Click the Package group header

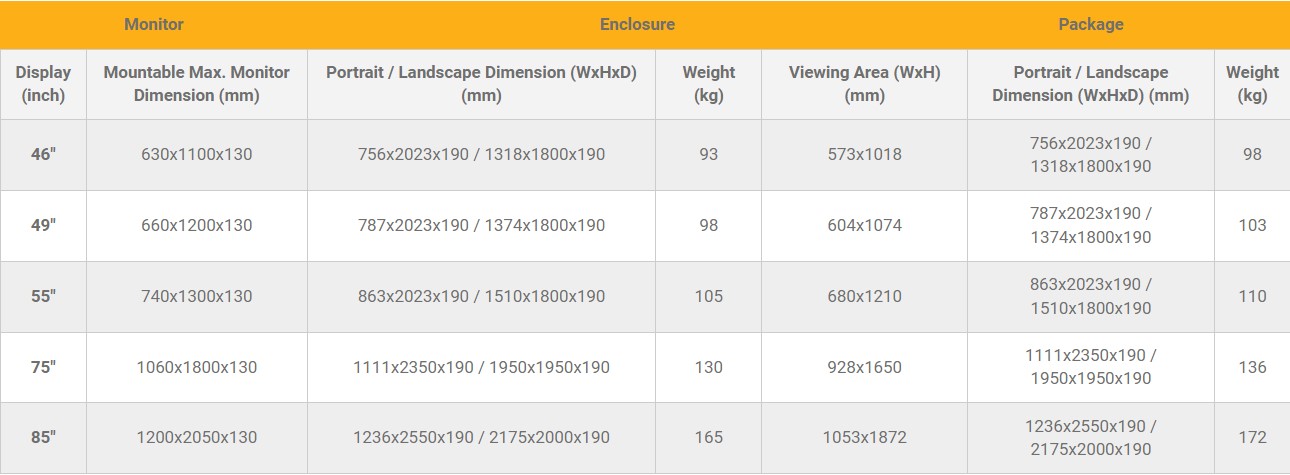[x=1091, y=24]
